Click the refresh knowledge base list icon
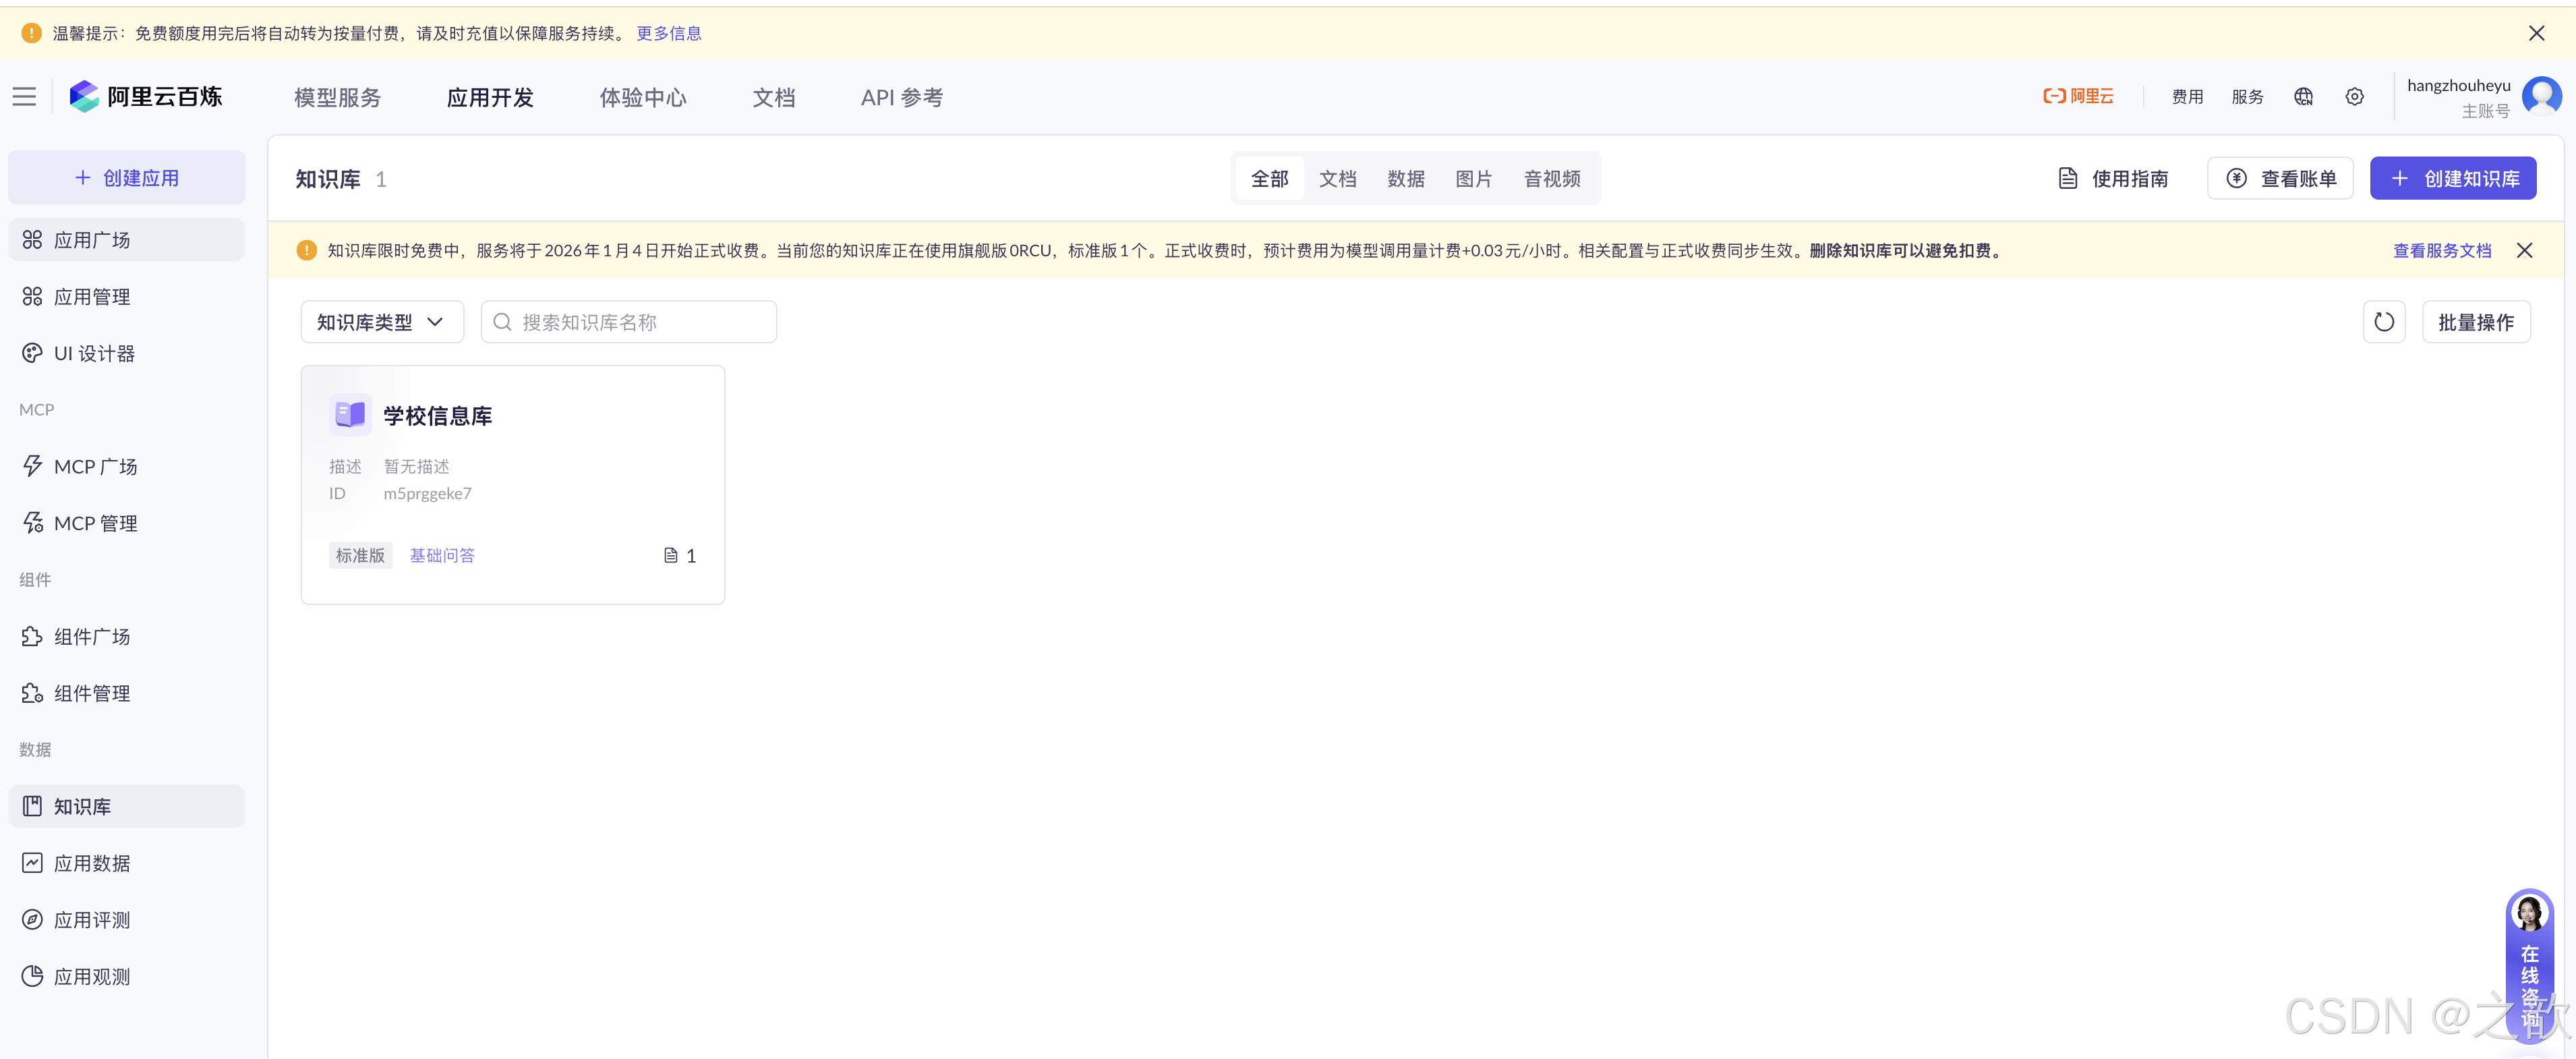 2383,322
